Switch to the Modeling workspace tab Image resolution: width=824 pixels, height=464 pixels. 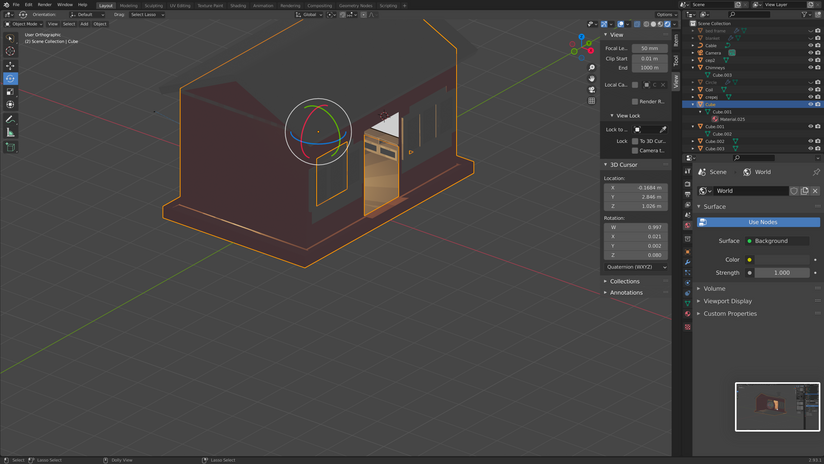click(x=129, y=6)
